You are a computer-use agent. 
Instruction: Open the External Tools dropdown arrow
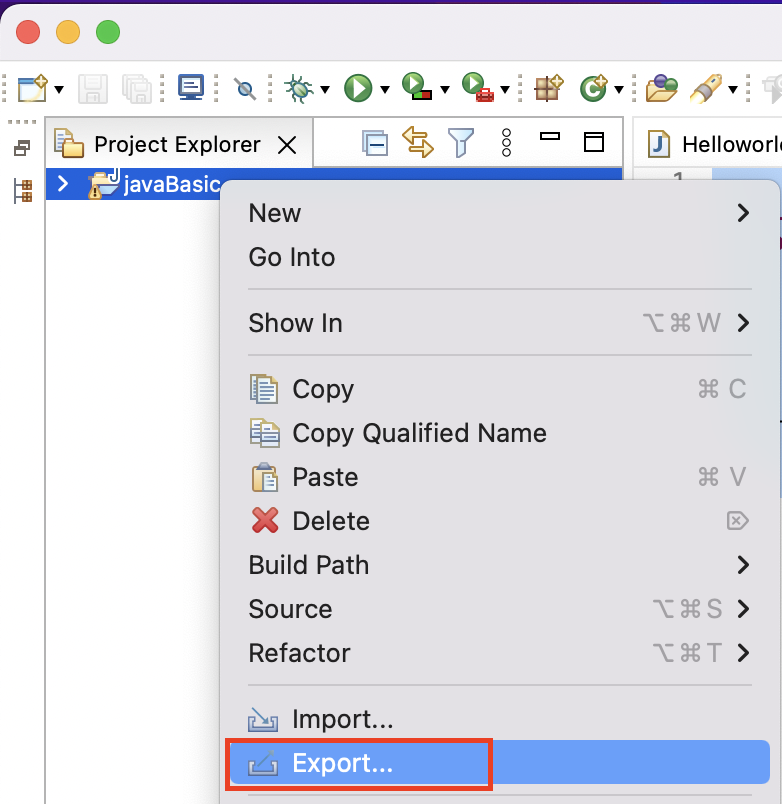[x=505, y=90]
